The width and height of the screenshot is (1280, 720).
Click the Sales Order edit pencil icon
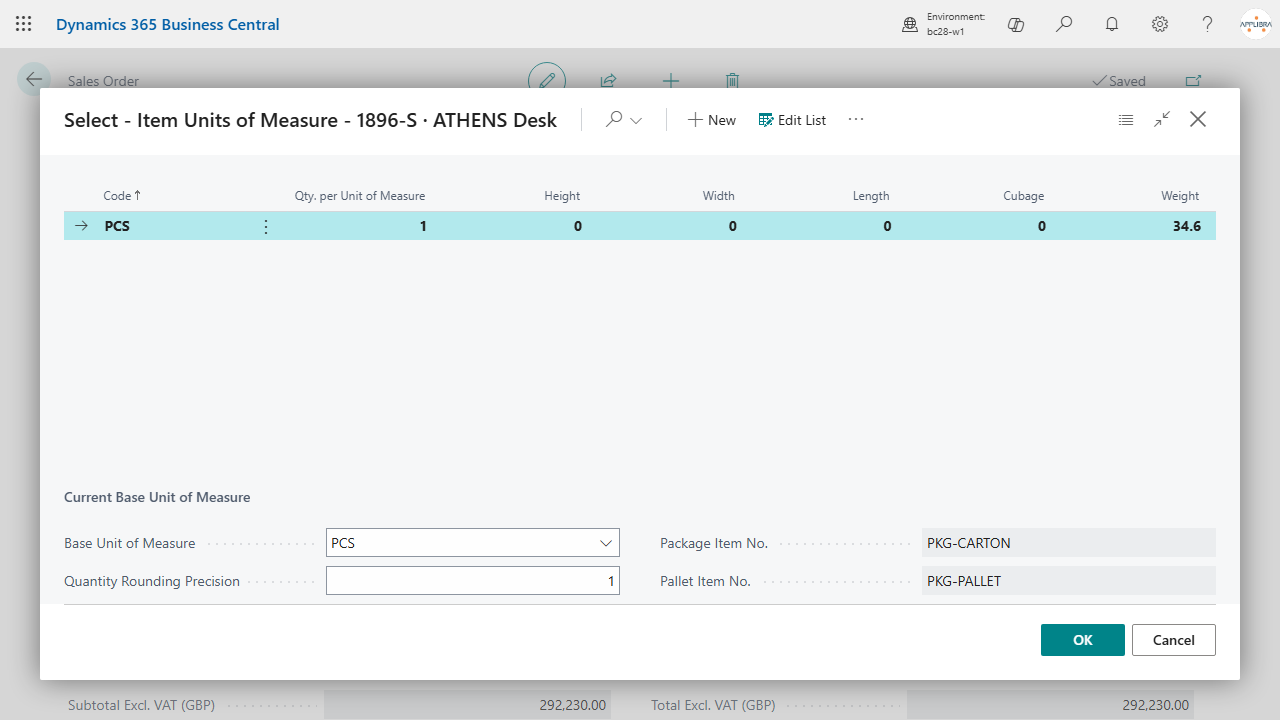tap(547, 80)
